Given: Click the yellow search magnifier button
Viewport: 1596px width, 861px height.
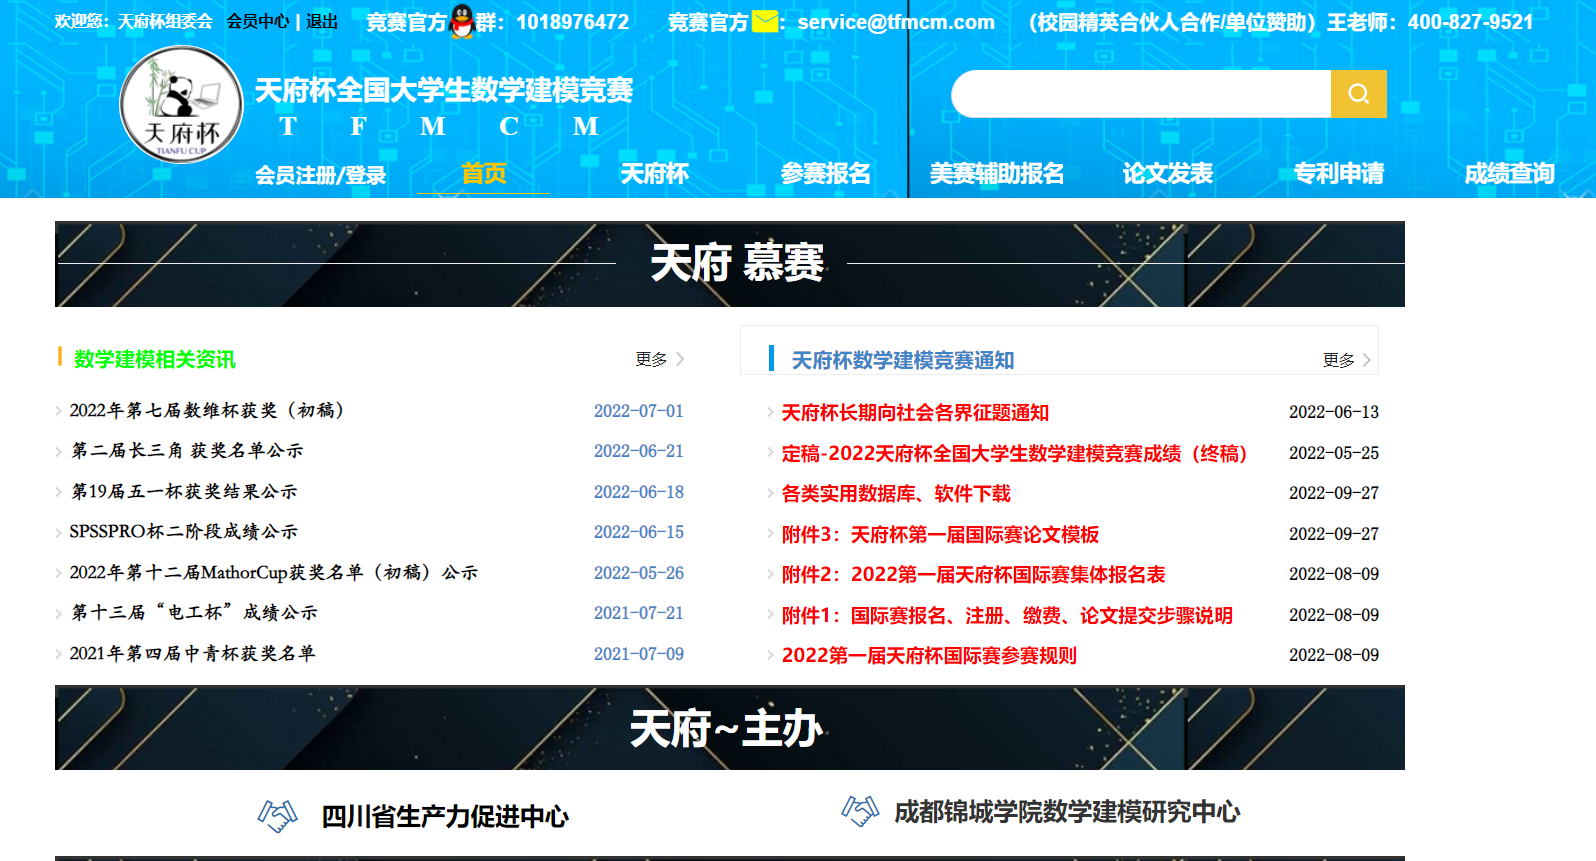Looking at the screenshot, I should pyautogui.click(x=1358, y=94).
